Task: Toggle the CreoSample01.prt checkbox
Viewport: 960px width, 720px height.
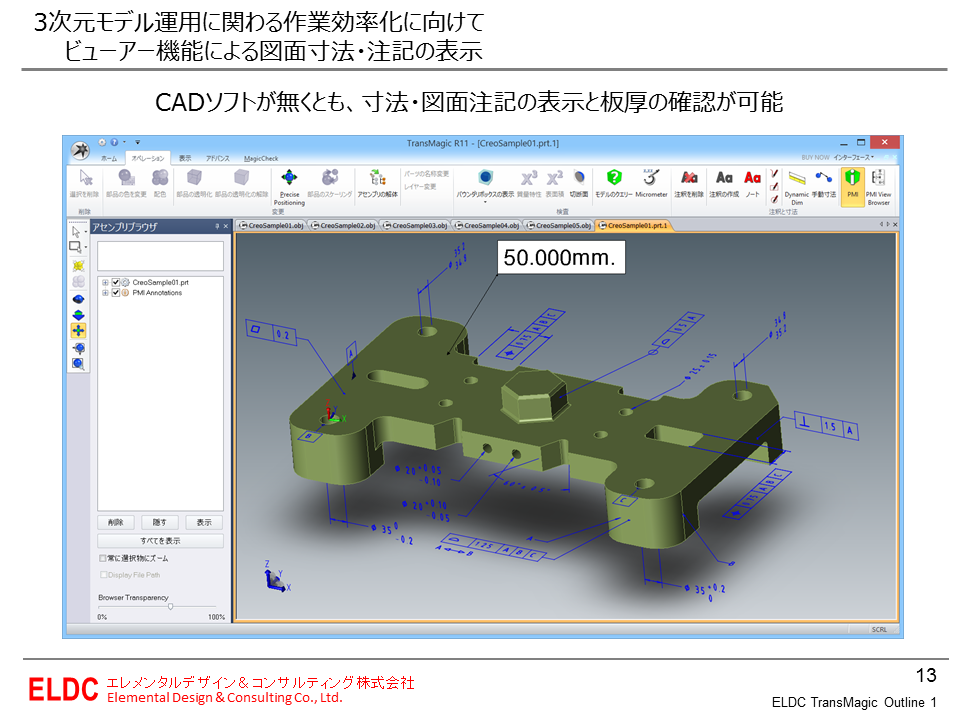Action: (x=116, y=282)
